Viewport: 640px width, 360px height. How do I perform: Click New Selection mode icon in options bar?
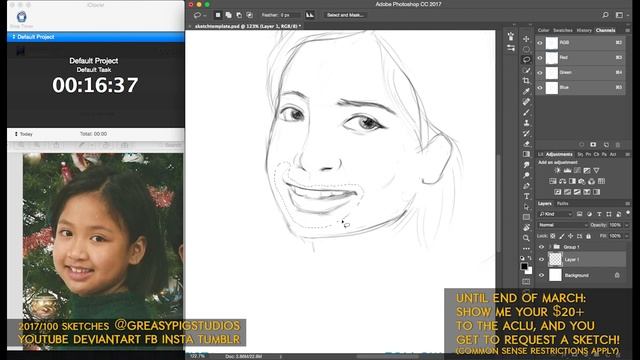coord(218,15)
